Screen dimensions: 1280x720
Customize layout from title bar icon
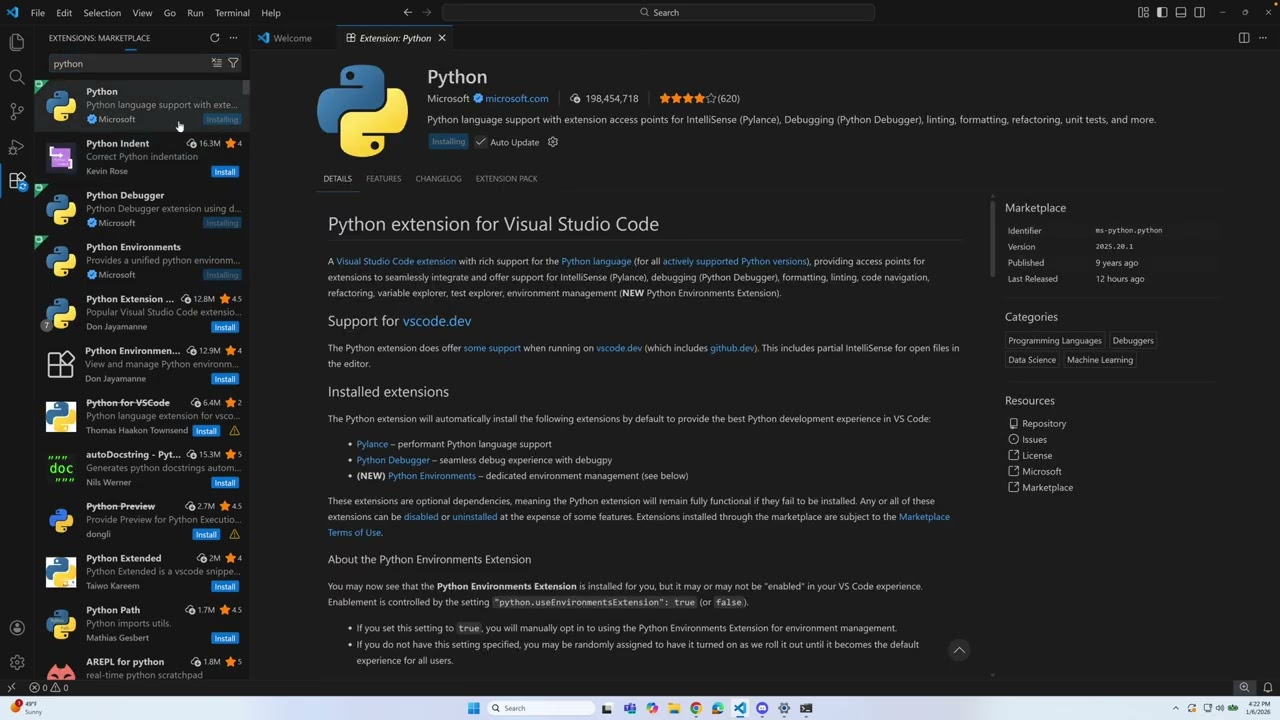point(1143,12)
